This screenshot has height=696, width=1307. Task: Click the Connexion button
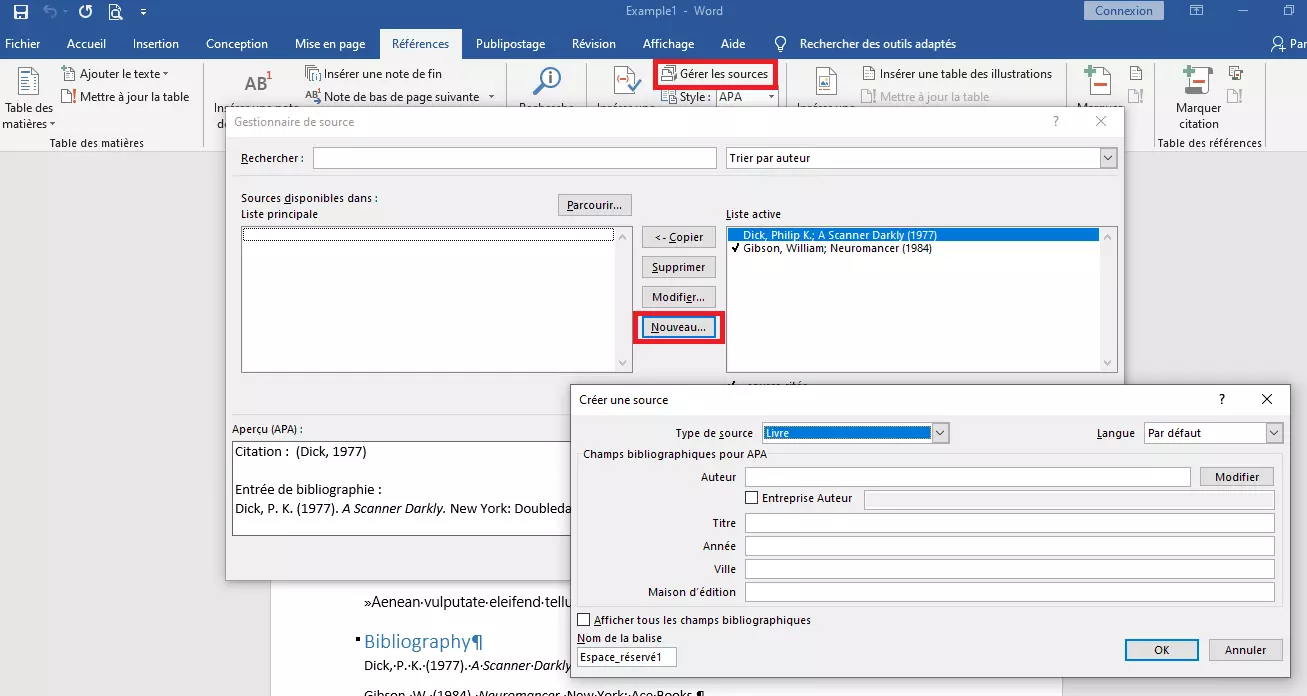point(1123,11)
